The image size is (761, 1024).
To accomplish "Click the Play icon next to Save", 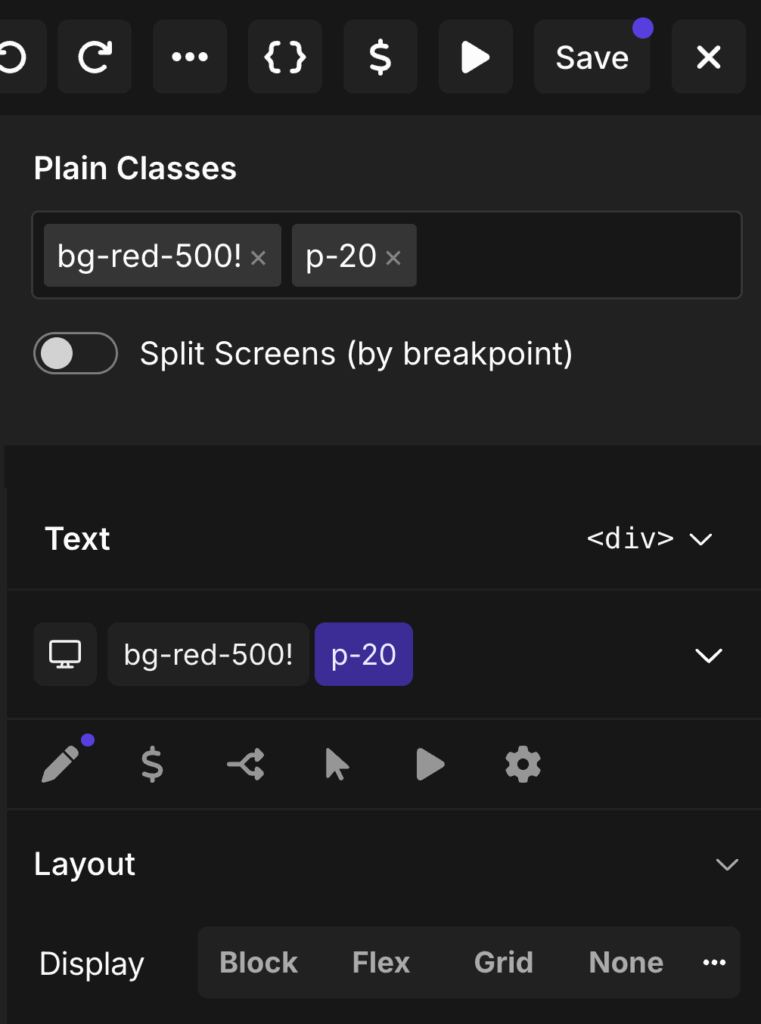I will [475, 57].
